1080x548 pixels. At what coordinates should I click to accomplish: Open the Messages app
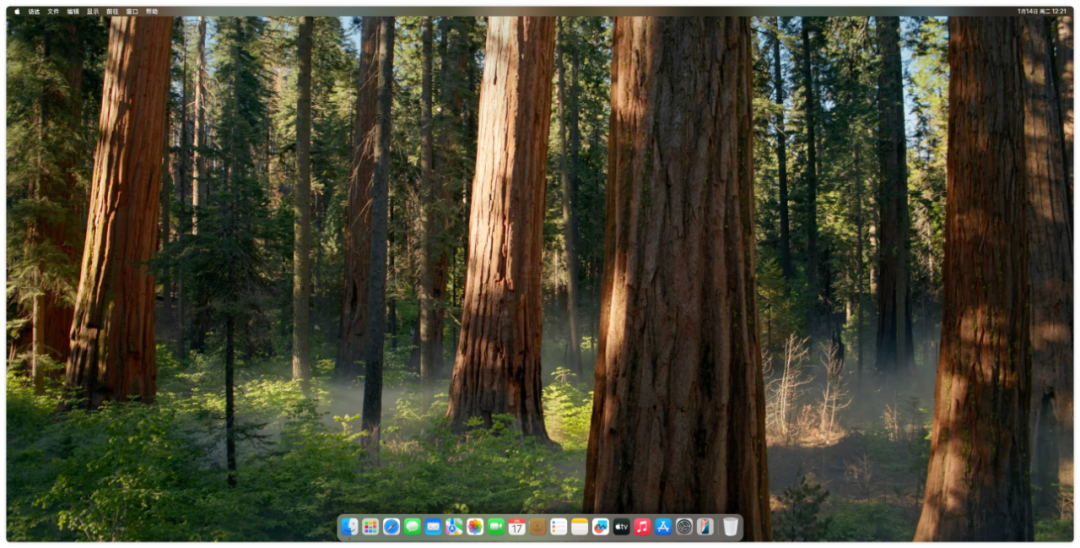point(412,526)
